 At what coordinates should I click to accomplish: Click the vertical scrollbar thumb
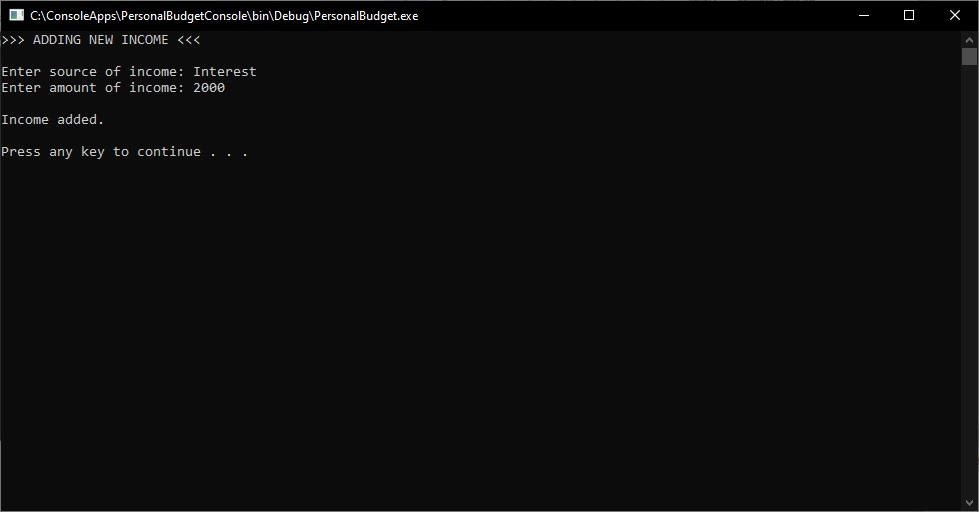(969, 56)
